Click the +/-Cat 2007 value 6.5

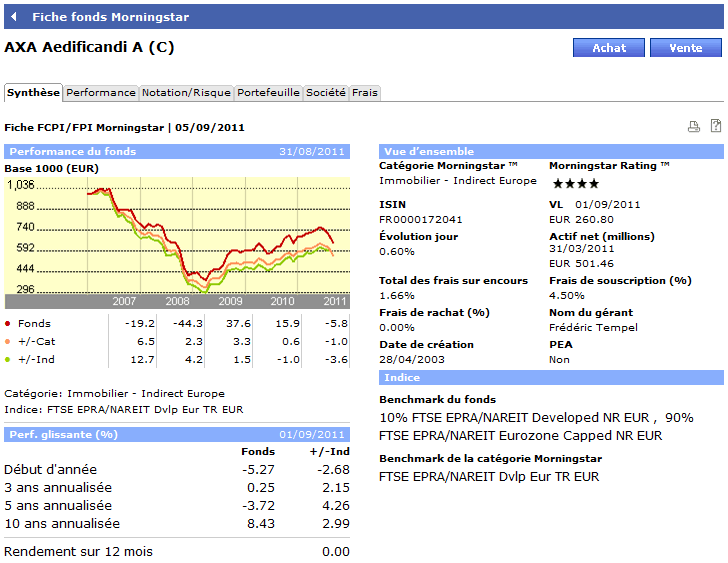[x=146, y=342]
